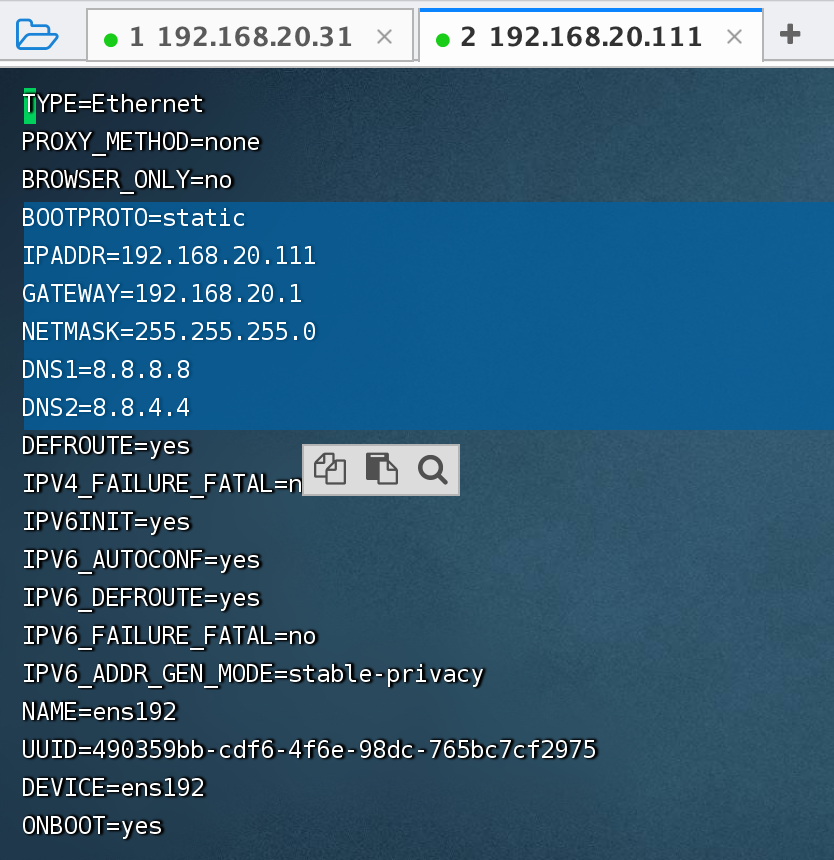Click the NAME=ens192 line
This screenshot has width=834, height=860.
coord(100,711)
